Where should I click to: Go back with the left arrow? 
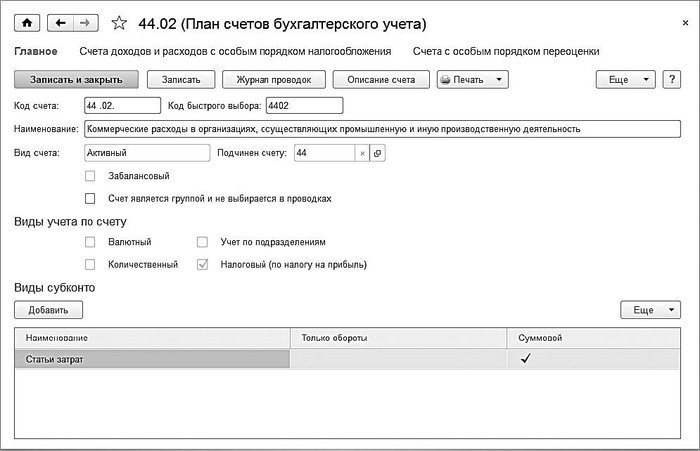(x=59, y=22)
